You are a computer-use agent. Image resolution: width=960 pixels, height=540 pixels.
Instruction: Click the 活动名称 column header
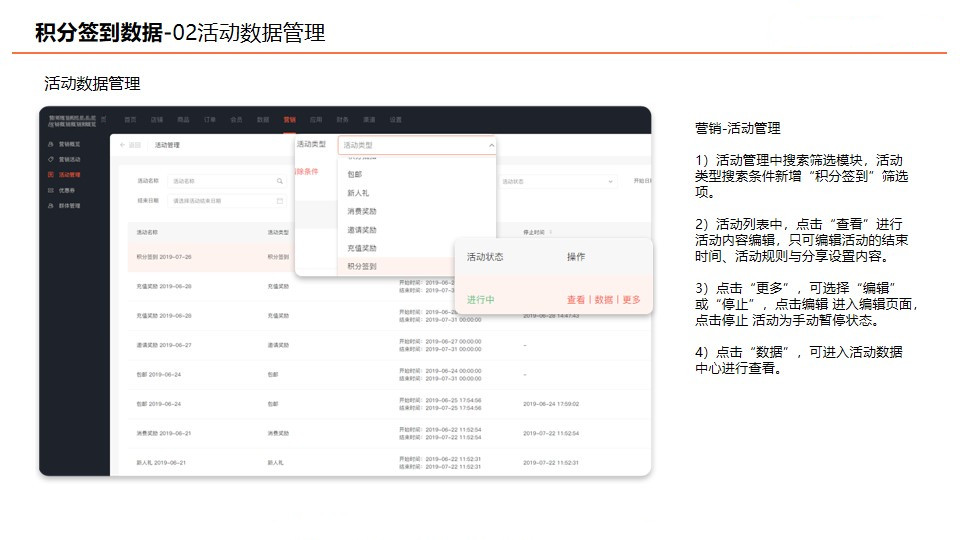[x=147, y=233]
